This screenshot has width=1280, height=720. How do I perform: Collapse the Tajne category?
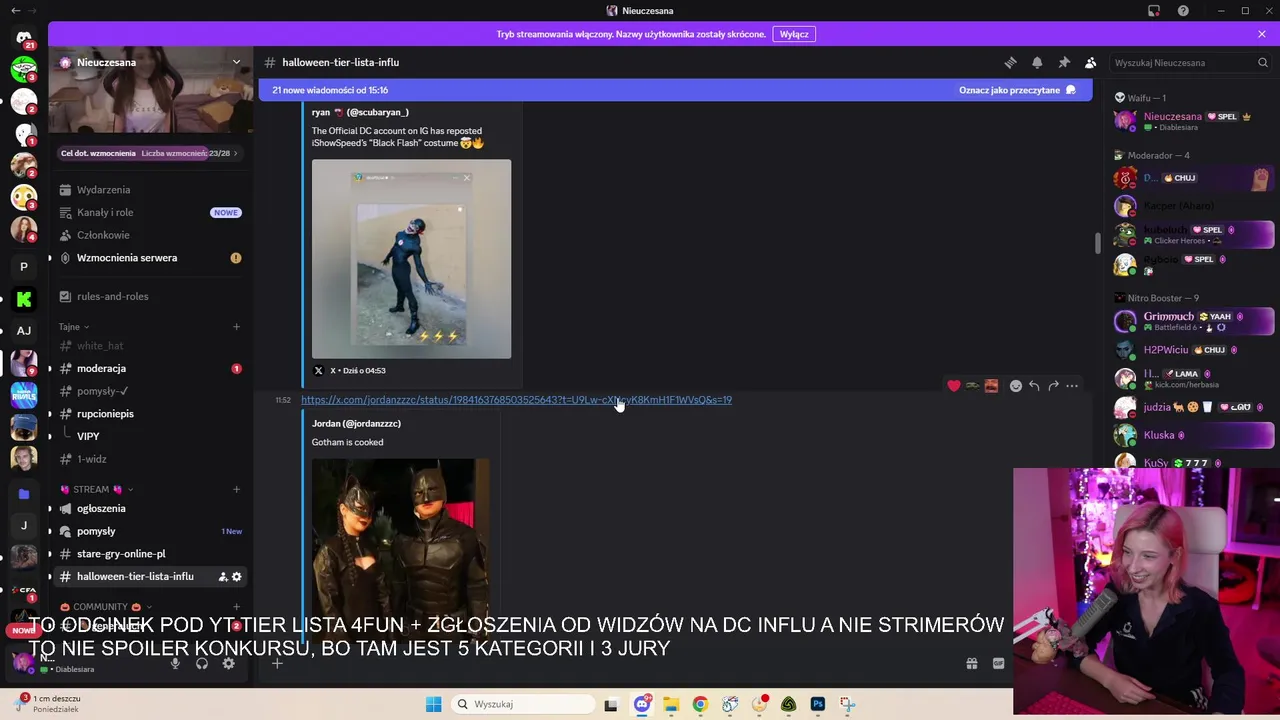click(73, 327)
